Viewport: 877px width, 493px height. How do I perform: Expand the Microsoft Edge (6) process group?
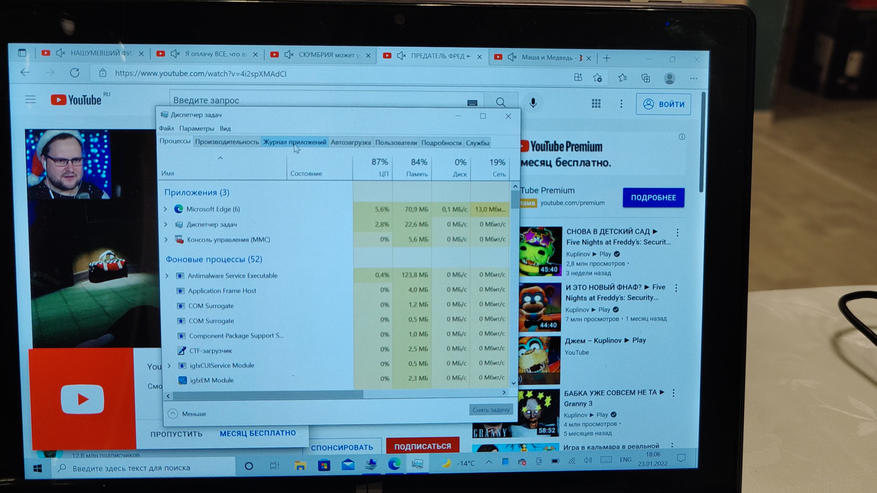[x=166, y=209]
